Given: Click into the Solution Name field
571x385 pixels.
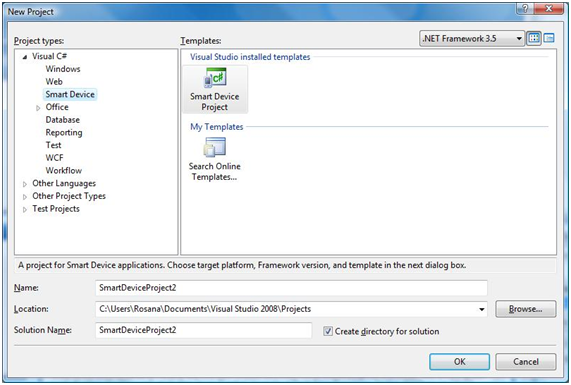Looking at the screenshot, I should click(x=203, y=330).
